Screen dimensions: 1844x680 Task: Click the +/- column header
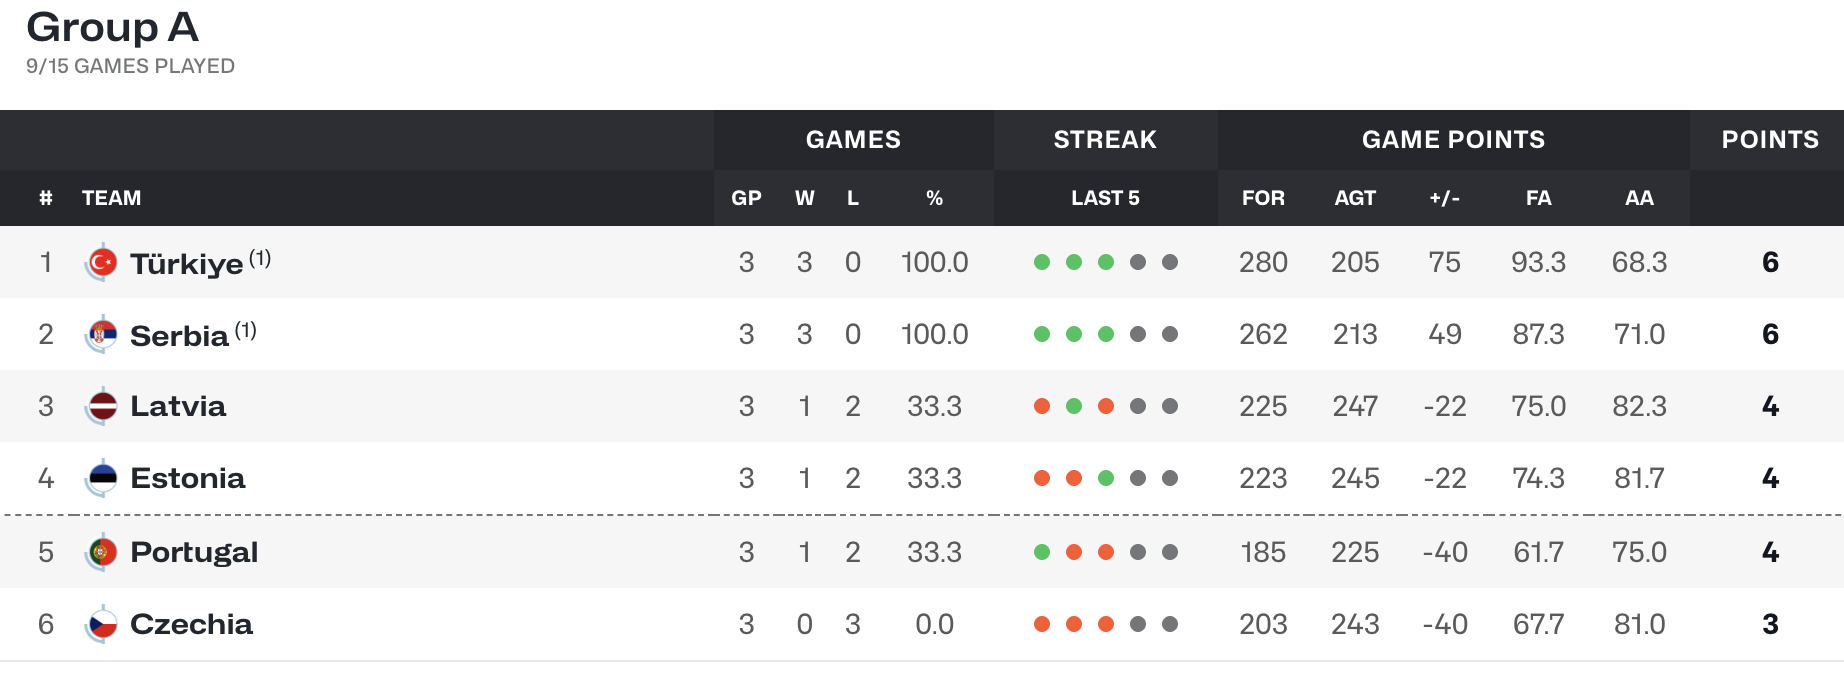1444,198
